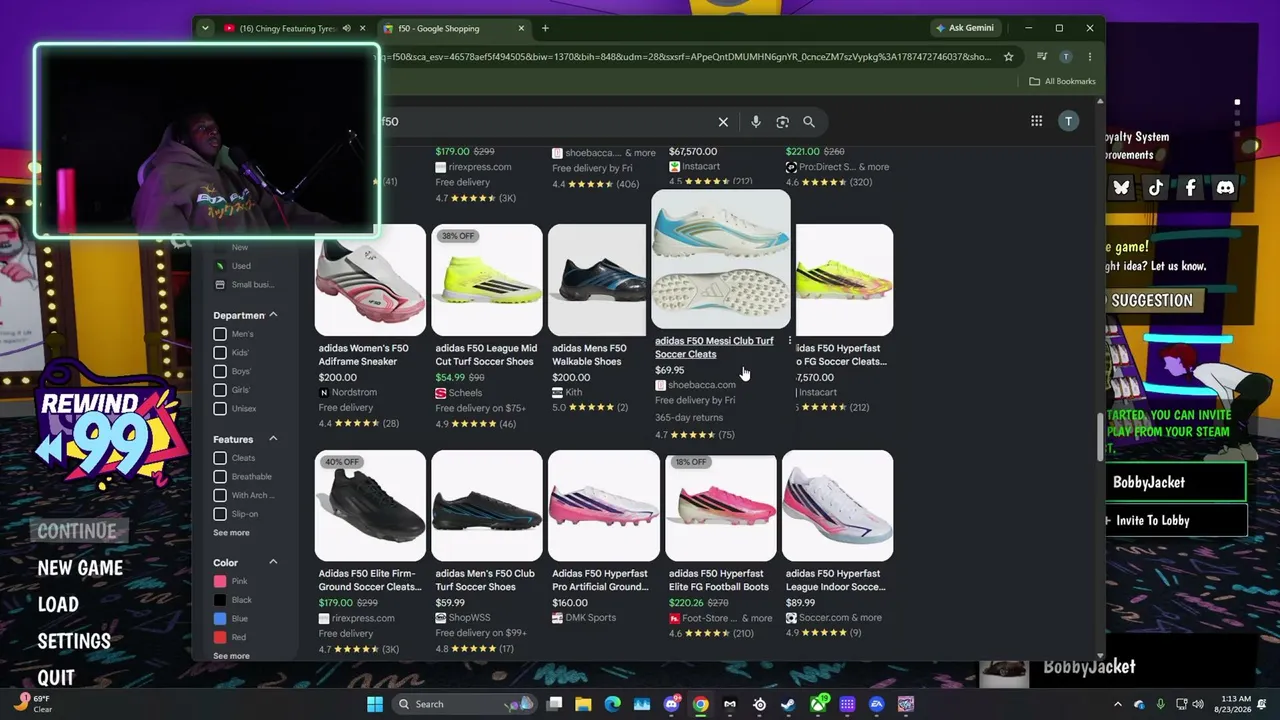Click Invite To Lobby in the game

coord(1175,520)
